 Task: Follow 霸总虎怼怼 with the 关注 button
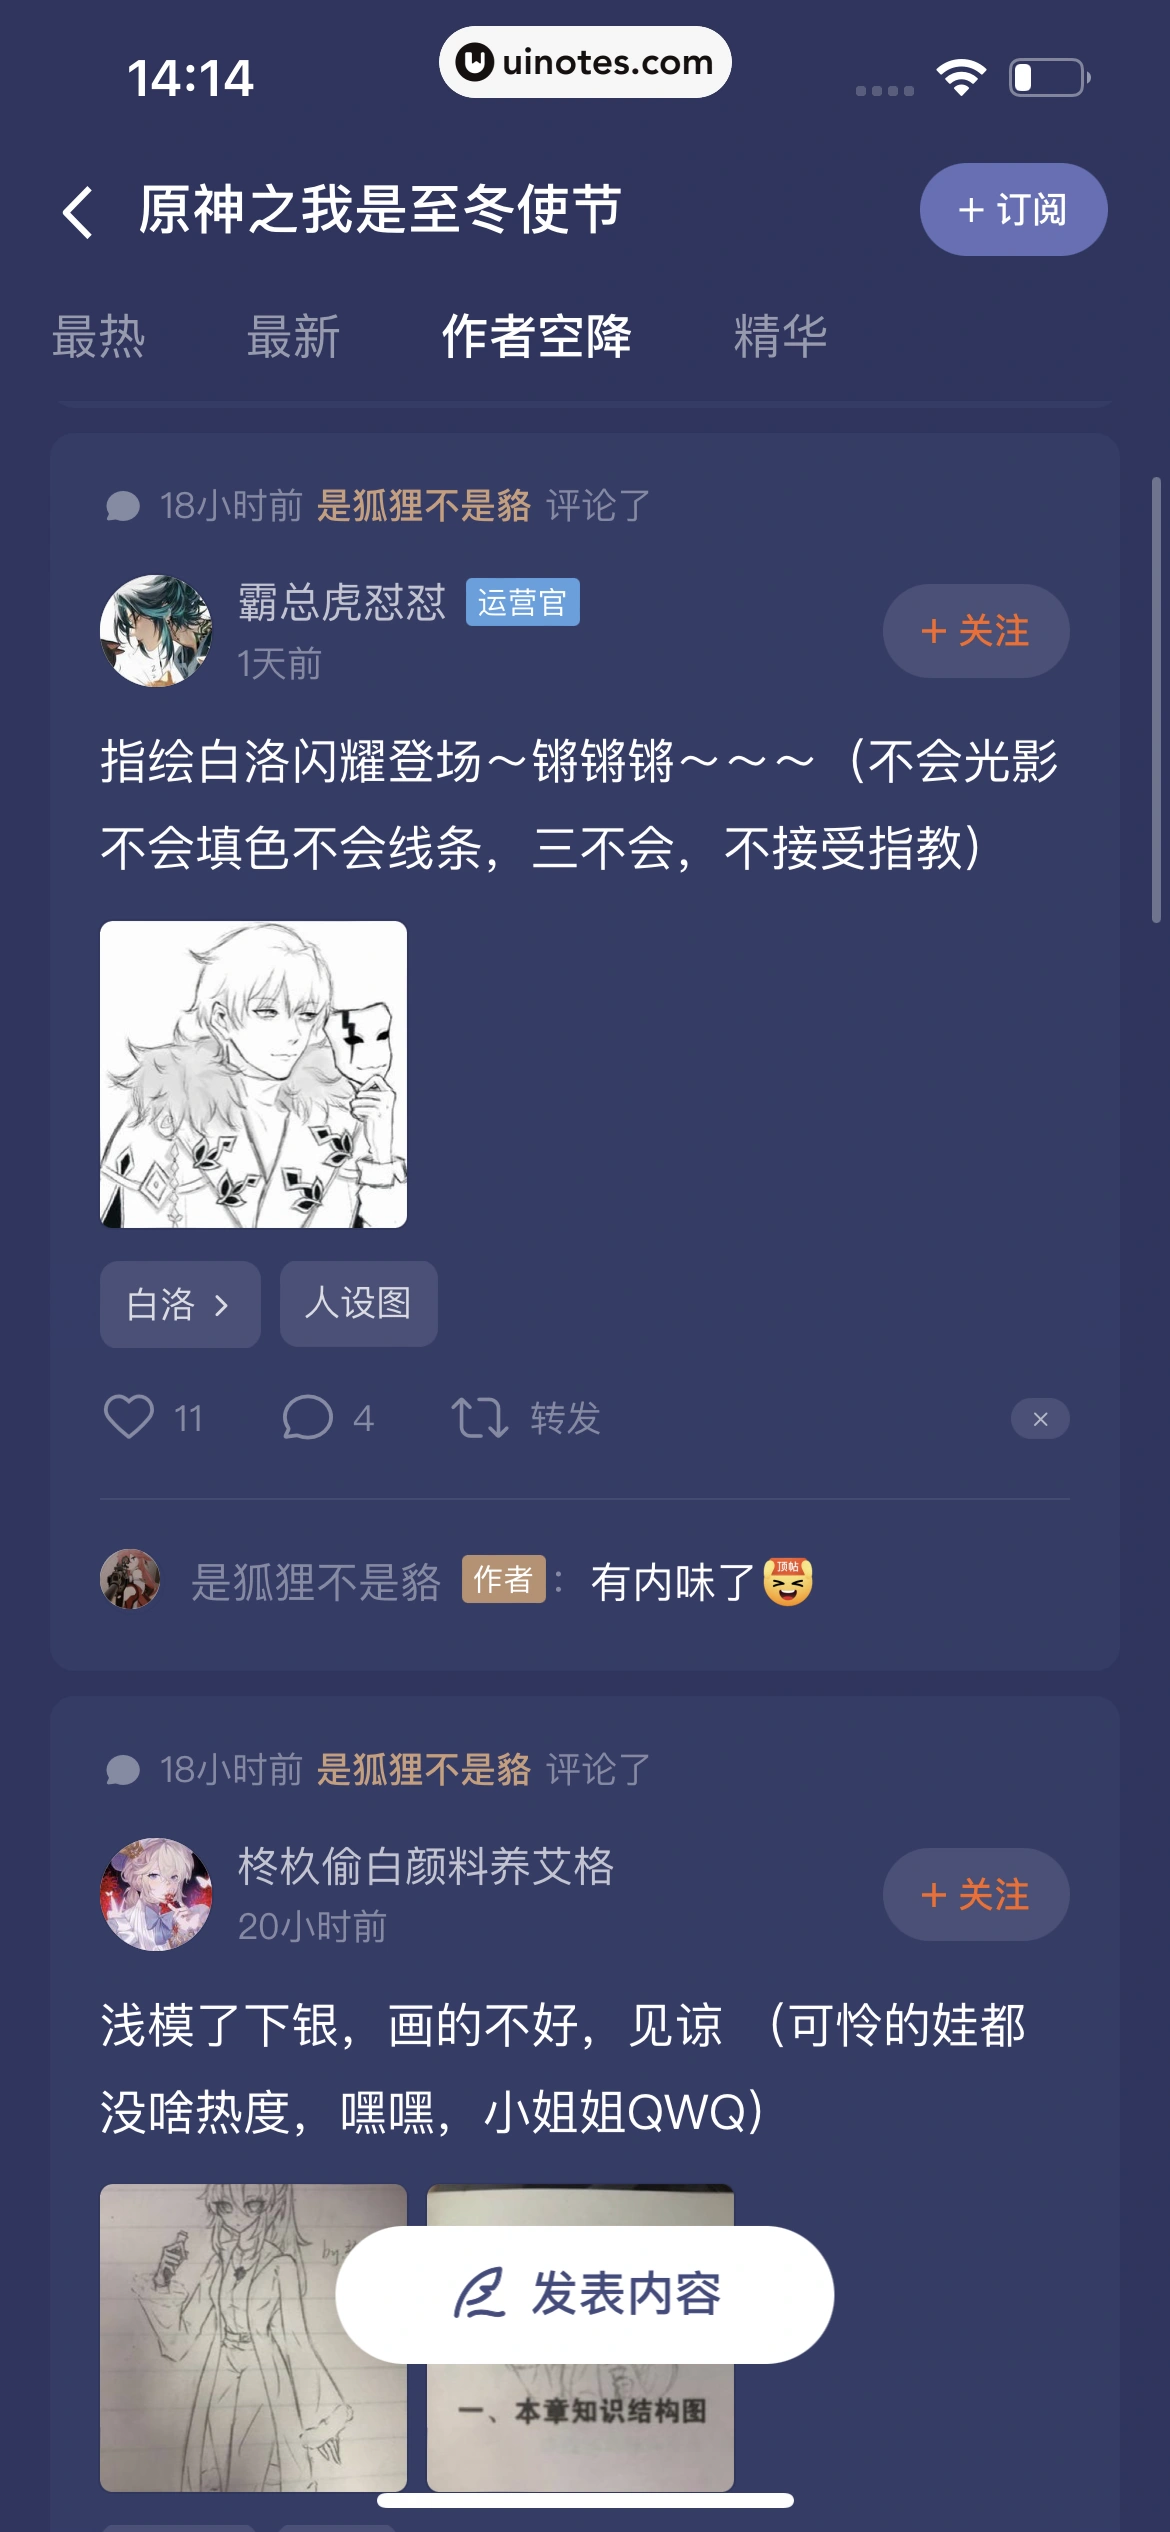976,631
